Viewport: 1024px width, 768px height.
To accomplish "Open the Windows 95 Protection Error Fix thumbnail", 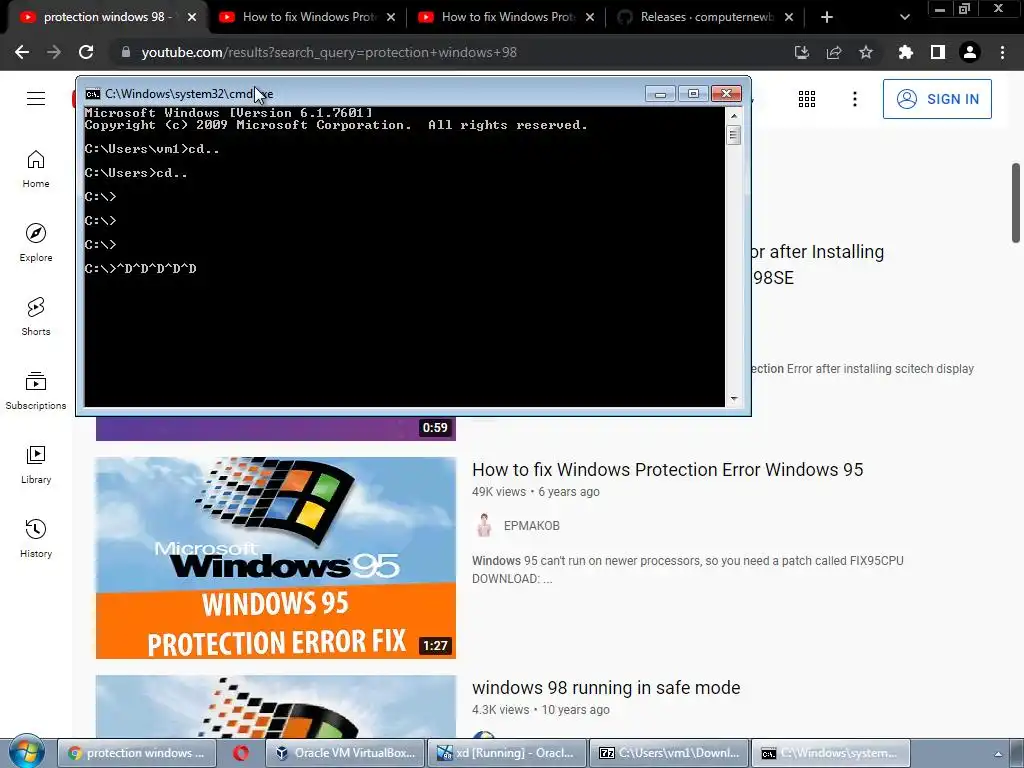I will [276, 558].
